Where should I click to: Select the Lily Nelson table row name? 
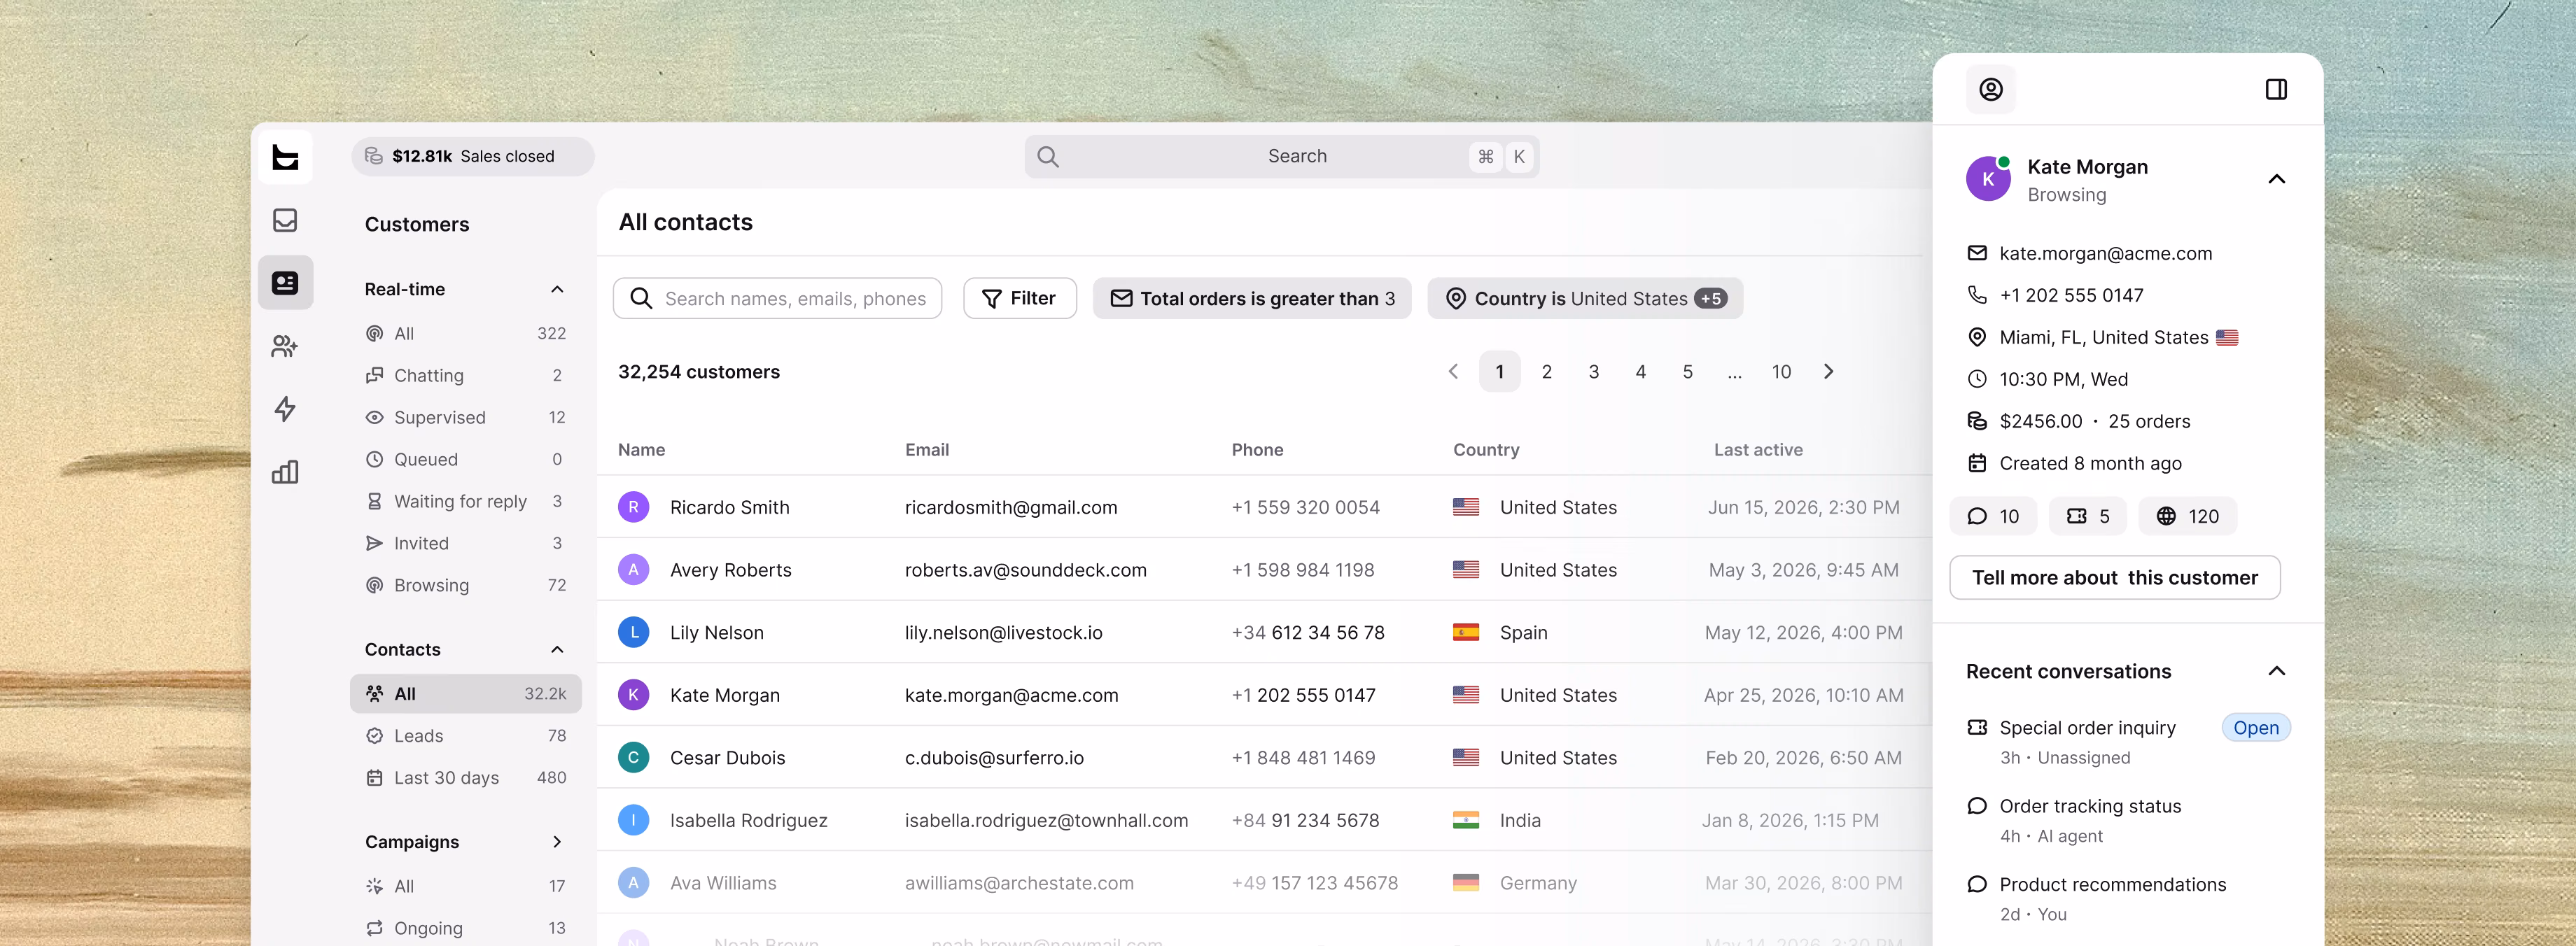pos(716,632)
